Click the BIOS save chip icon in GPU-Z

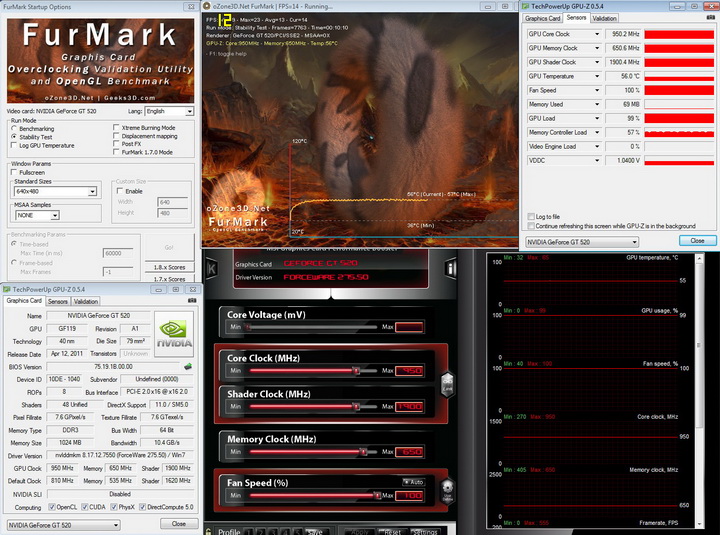(x=188, y=366)
